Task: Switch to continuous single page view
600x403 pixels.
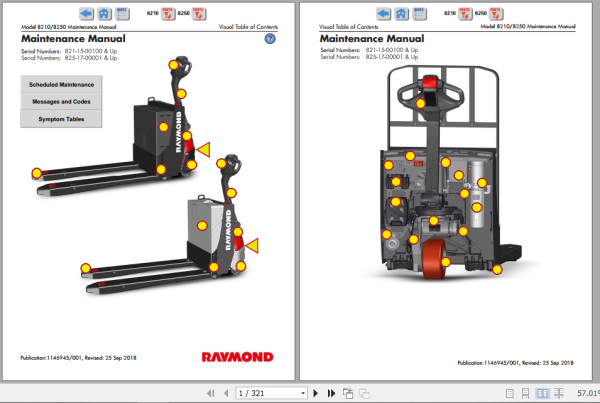Action: (x=525, y=393)
